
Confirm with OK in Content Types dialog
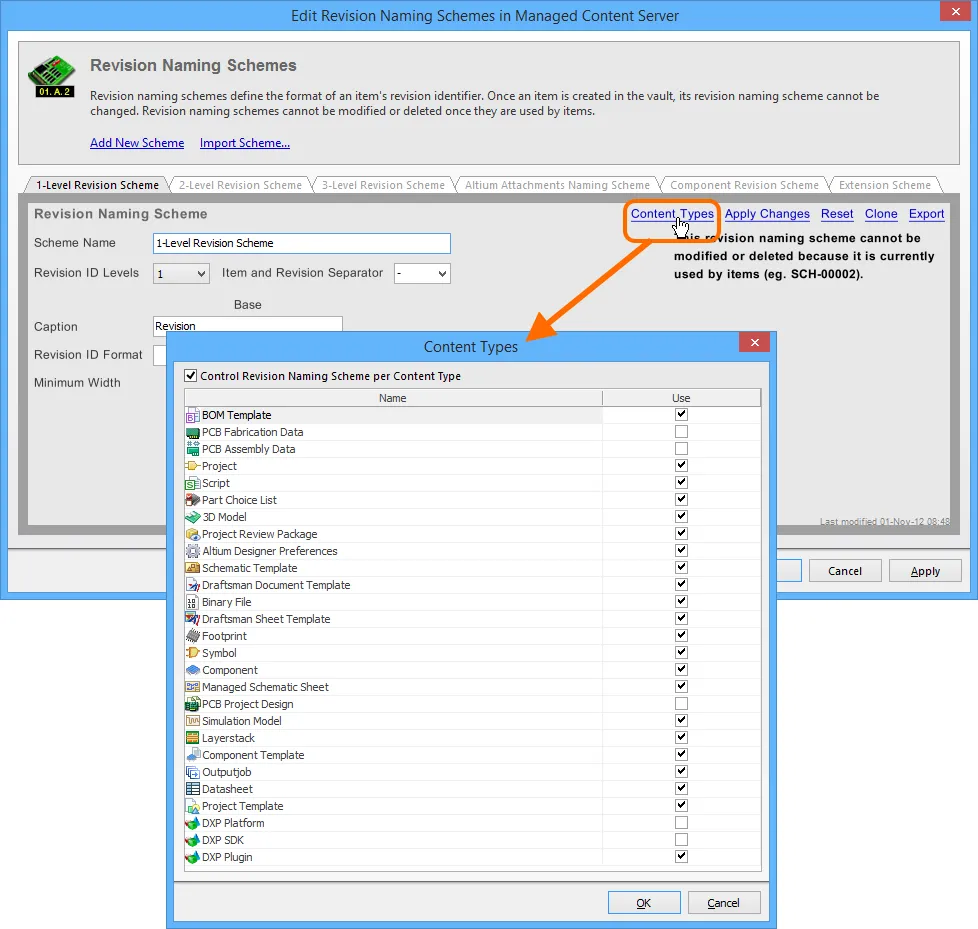[x=644, y=903]
